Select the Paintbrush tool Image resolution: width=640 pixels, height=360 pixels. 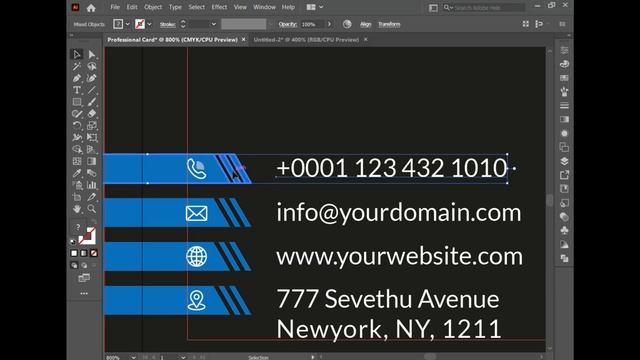[x=92, y=102]
